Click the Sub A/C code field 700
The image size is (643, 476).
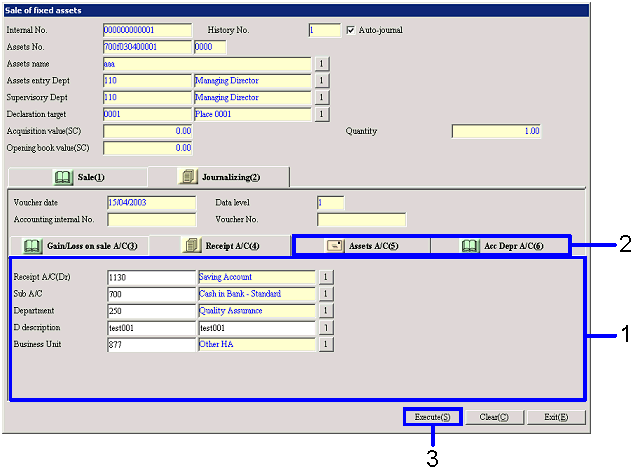click(x=152, y=294)
